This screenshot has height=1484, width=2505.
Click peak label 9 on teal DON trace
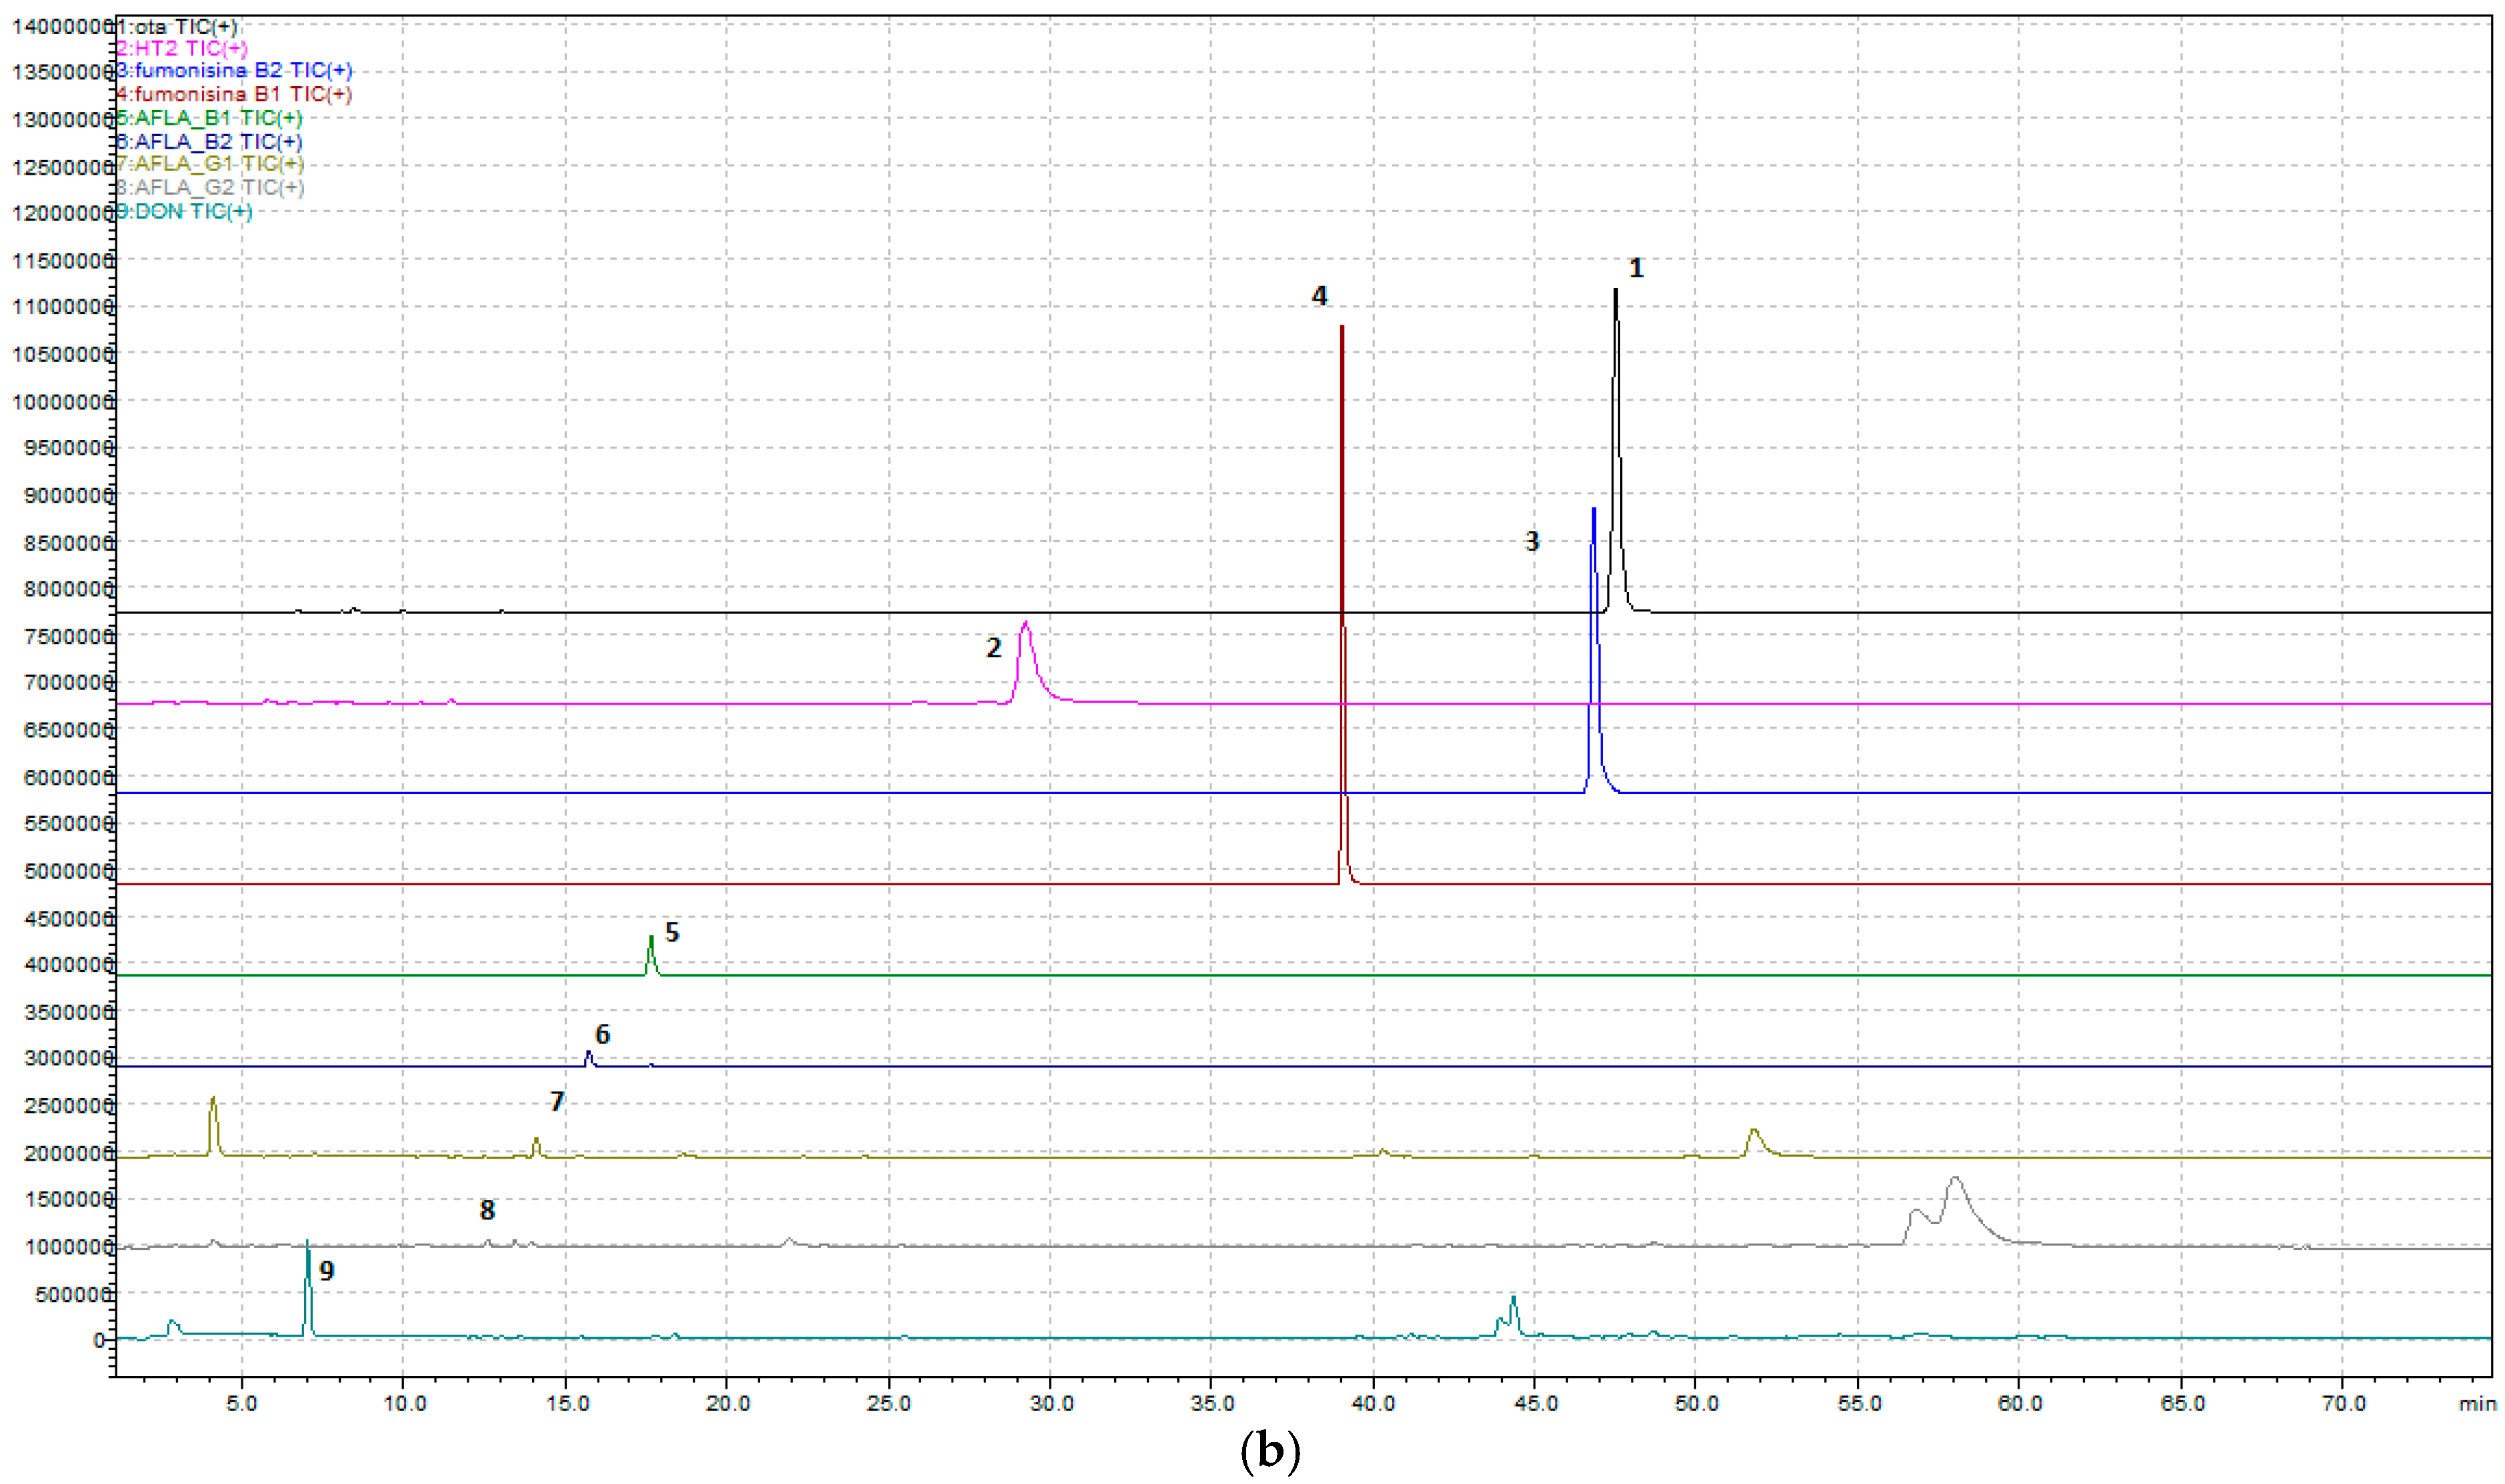326,1271
